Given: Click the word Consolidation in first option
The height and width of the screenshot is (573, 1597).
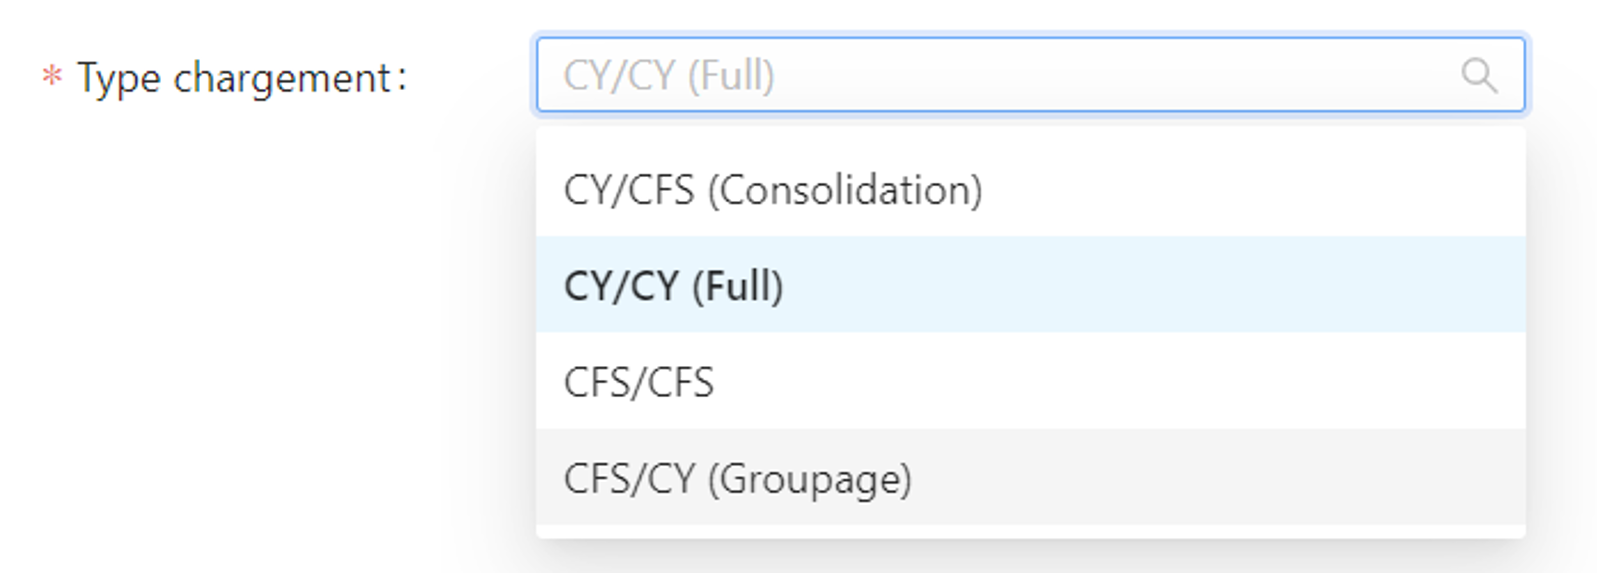Looking at the screenshot, I should (850, 190).
